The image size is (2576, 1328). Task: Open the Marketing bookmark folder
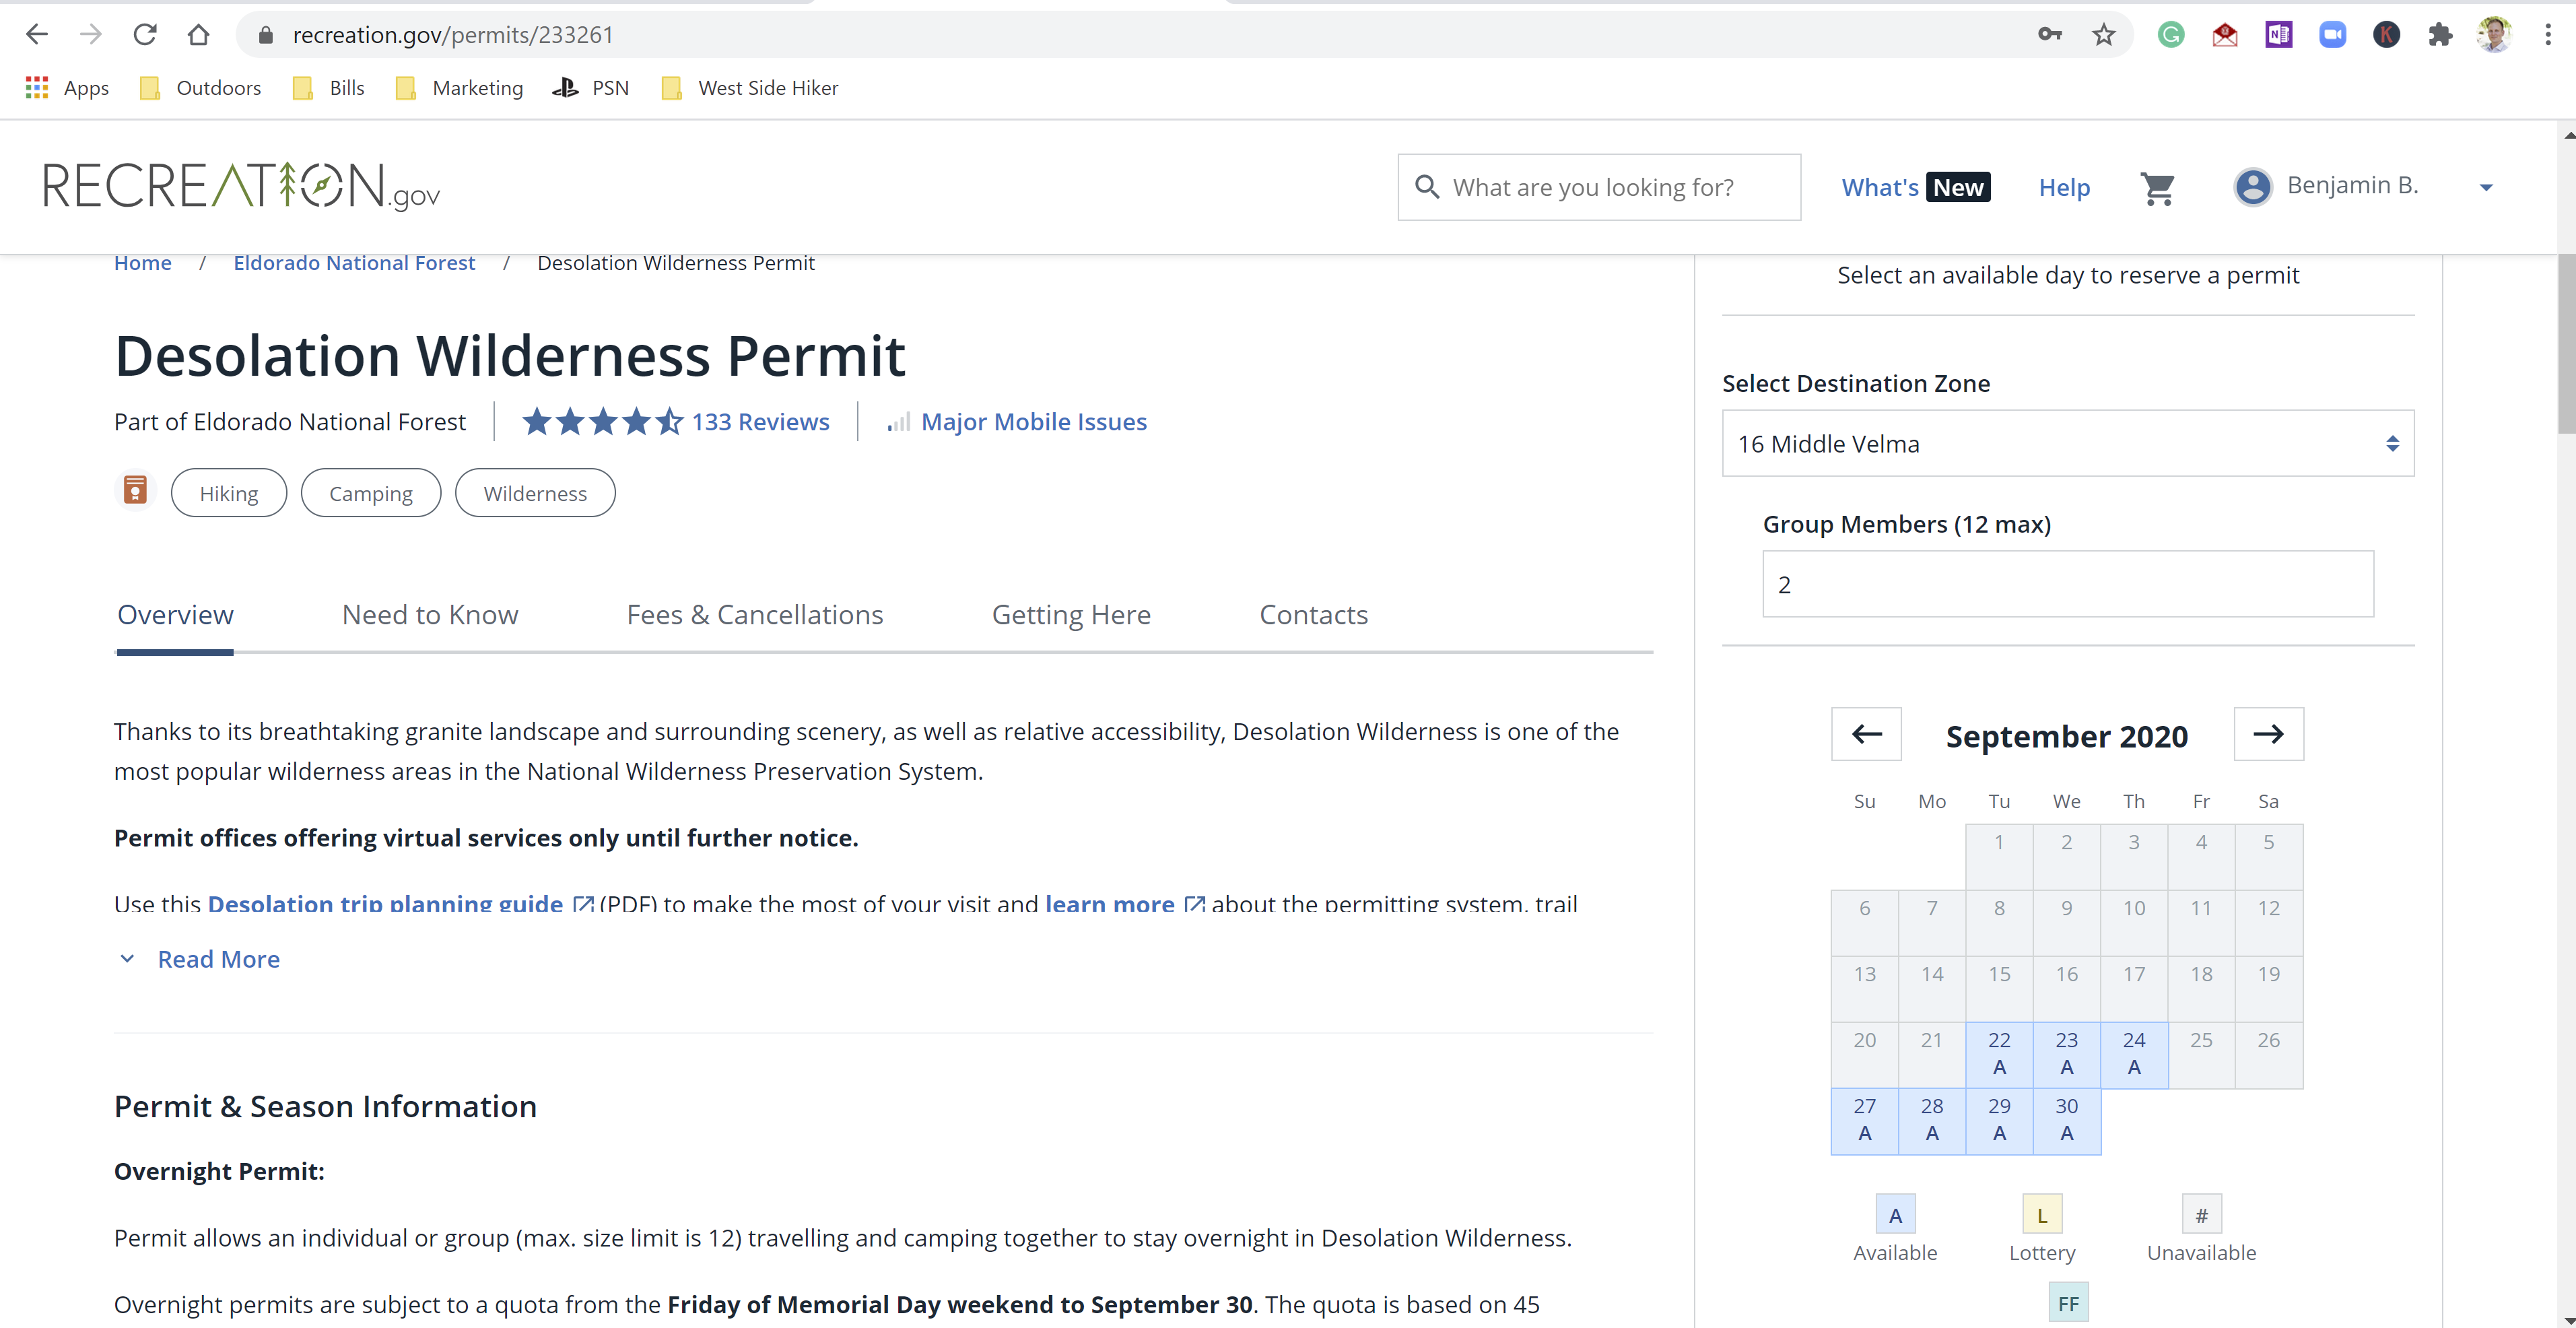459,88
